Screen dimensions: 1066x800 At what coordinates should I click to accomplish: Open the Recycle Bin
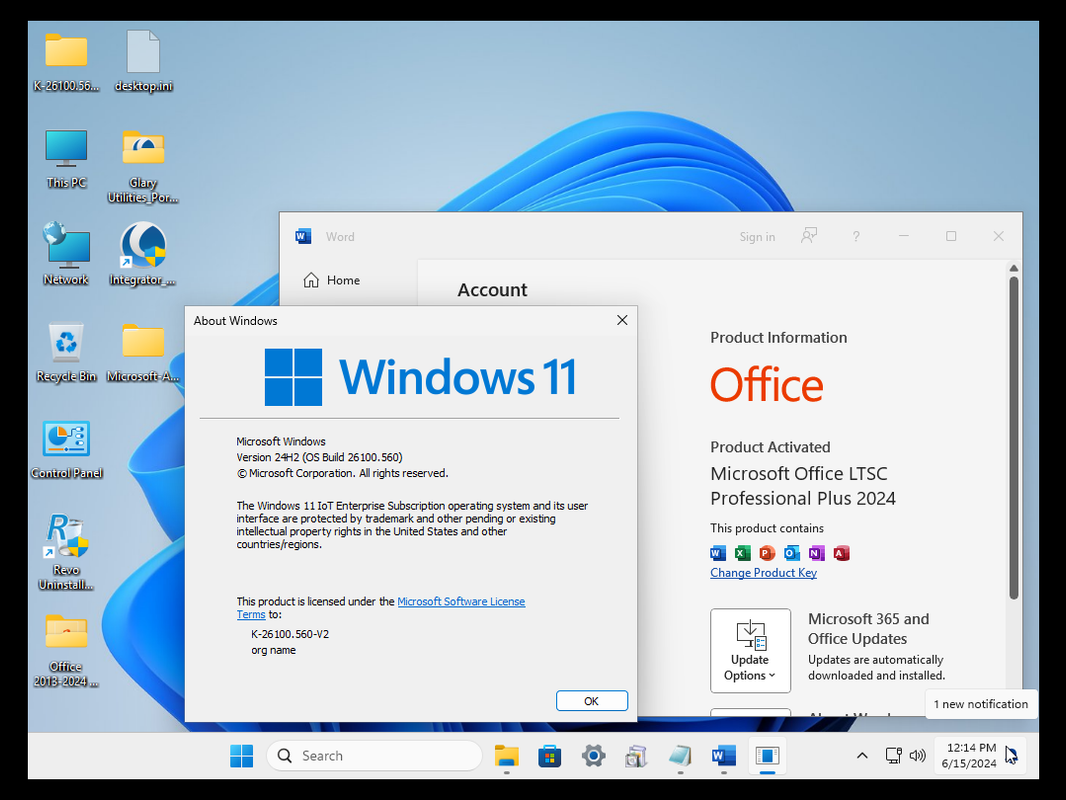66,342
